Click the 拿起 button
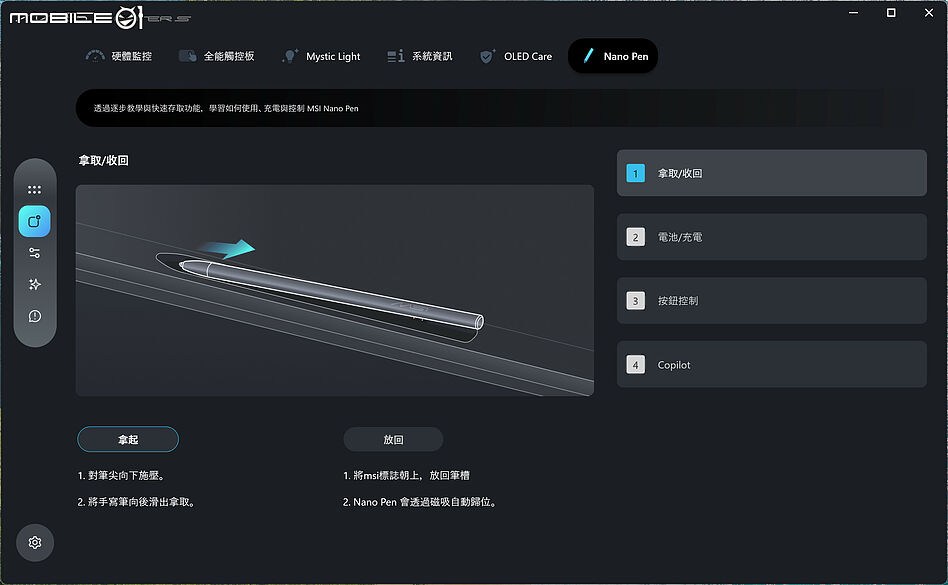 point(128,439)
